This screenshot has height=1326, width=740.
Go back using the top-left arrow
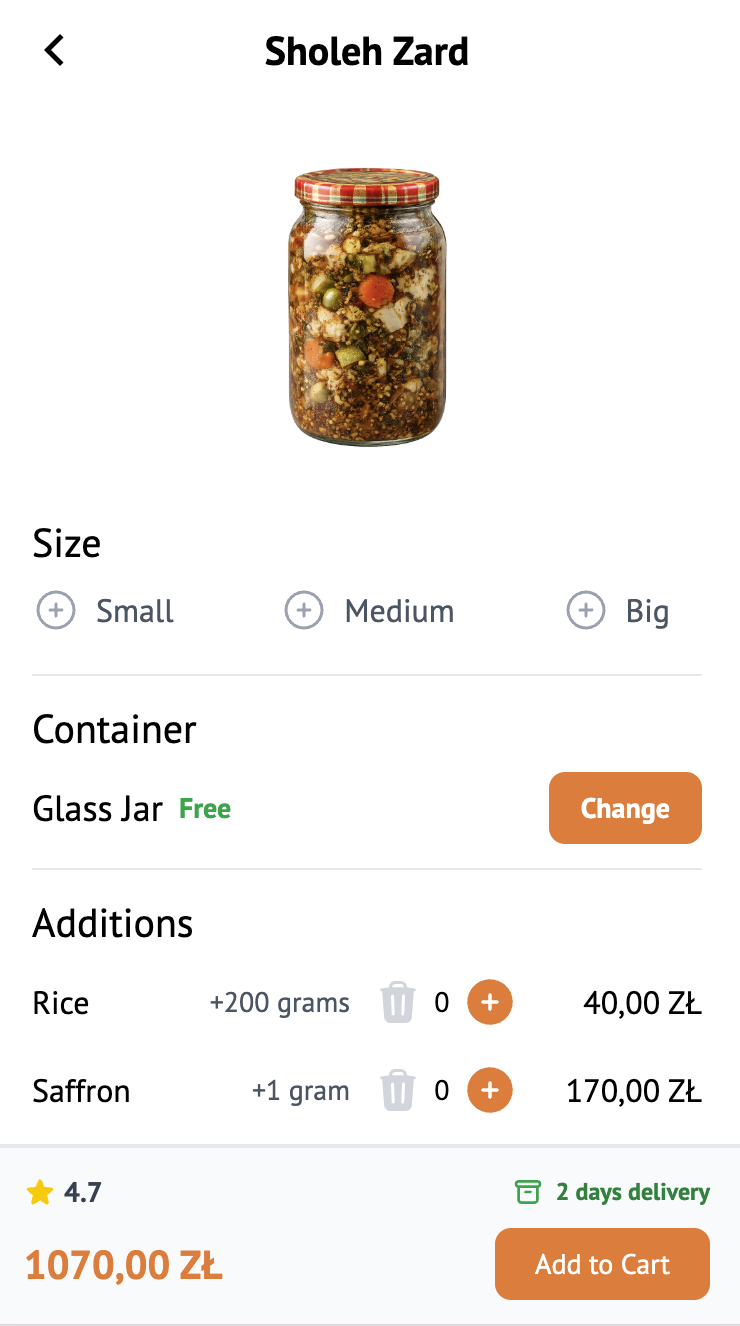[55, 50]
